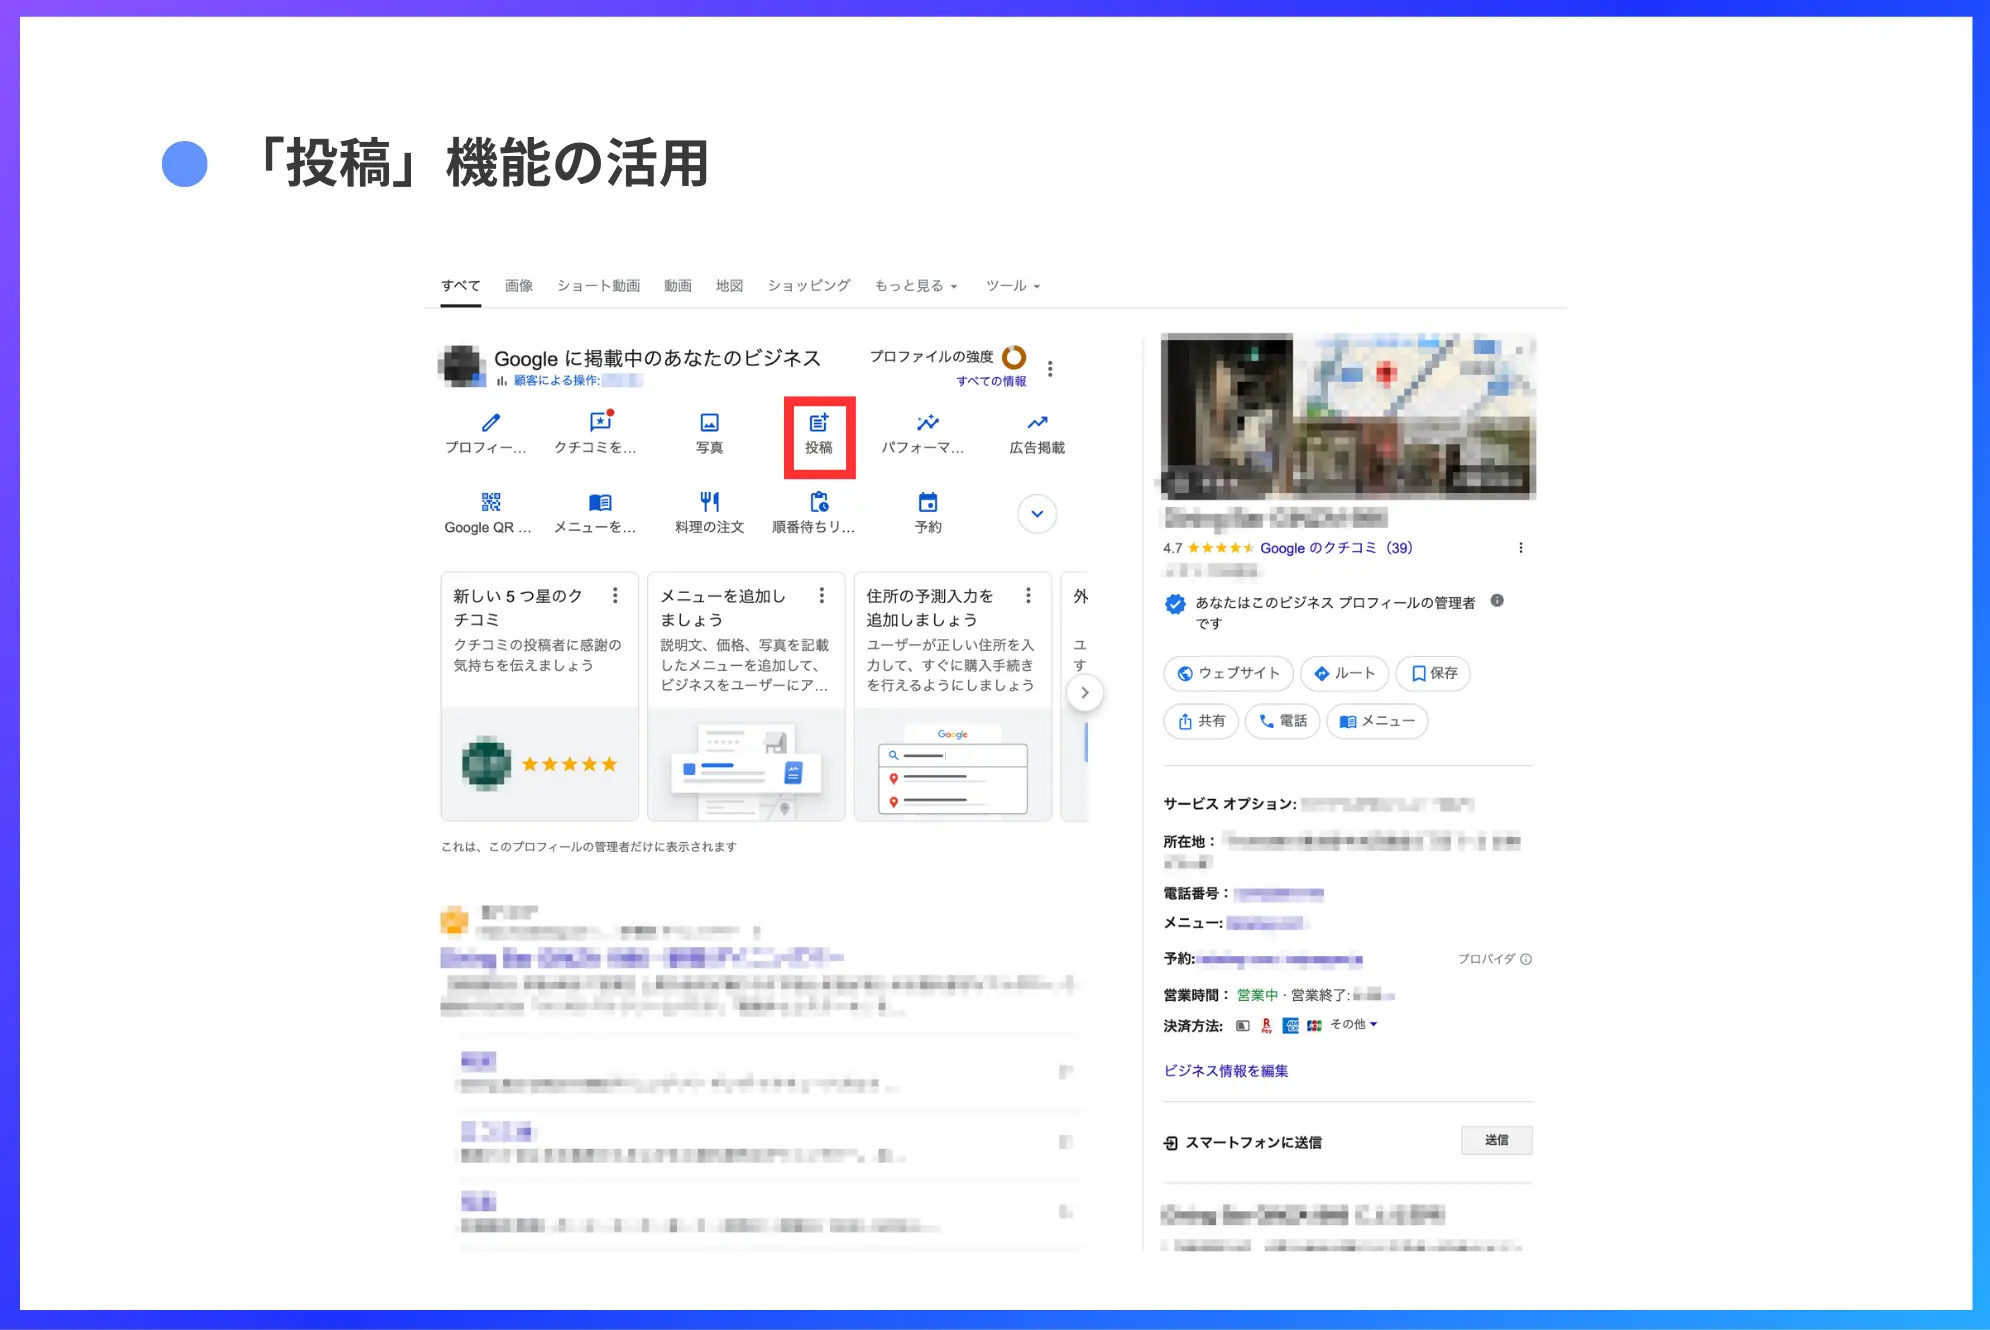Switch to the 画像 search tab

coord(517,285)
